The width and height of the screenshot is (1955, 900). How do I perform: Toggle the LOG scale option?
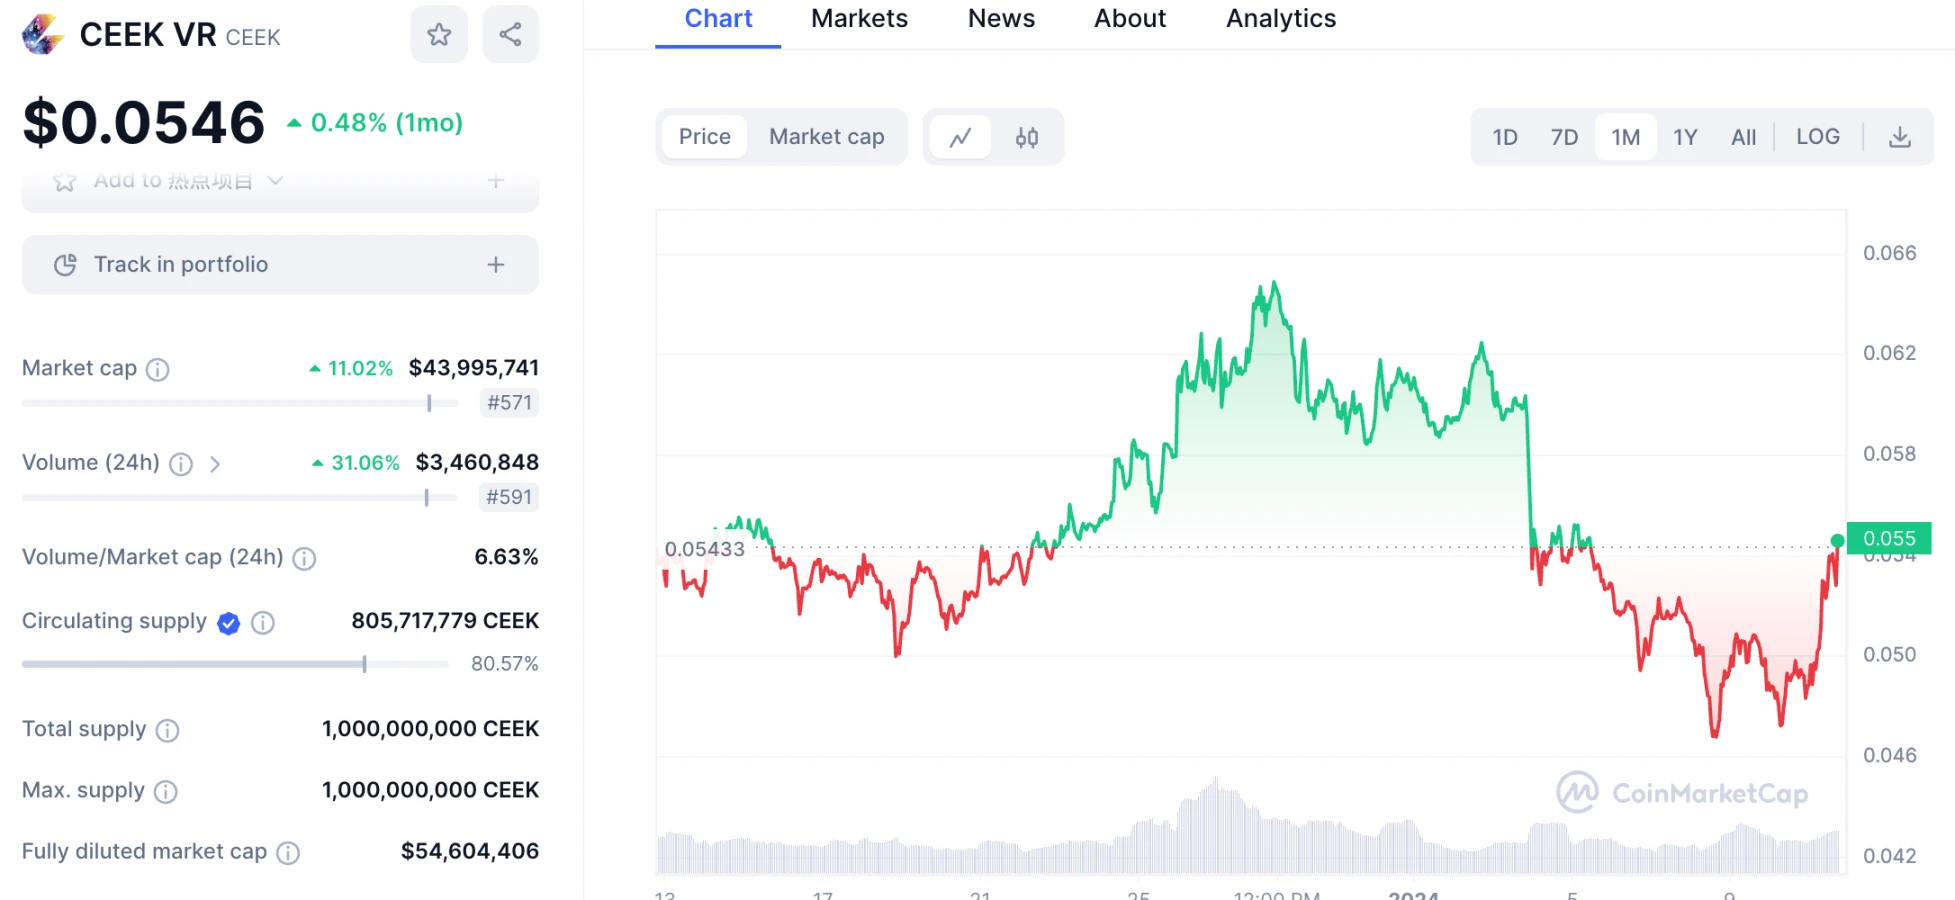click(1817, 137)
